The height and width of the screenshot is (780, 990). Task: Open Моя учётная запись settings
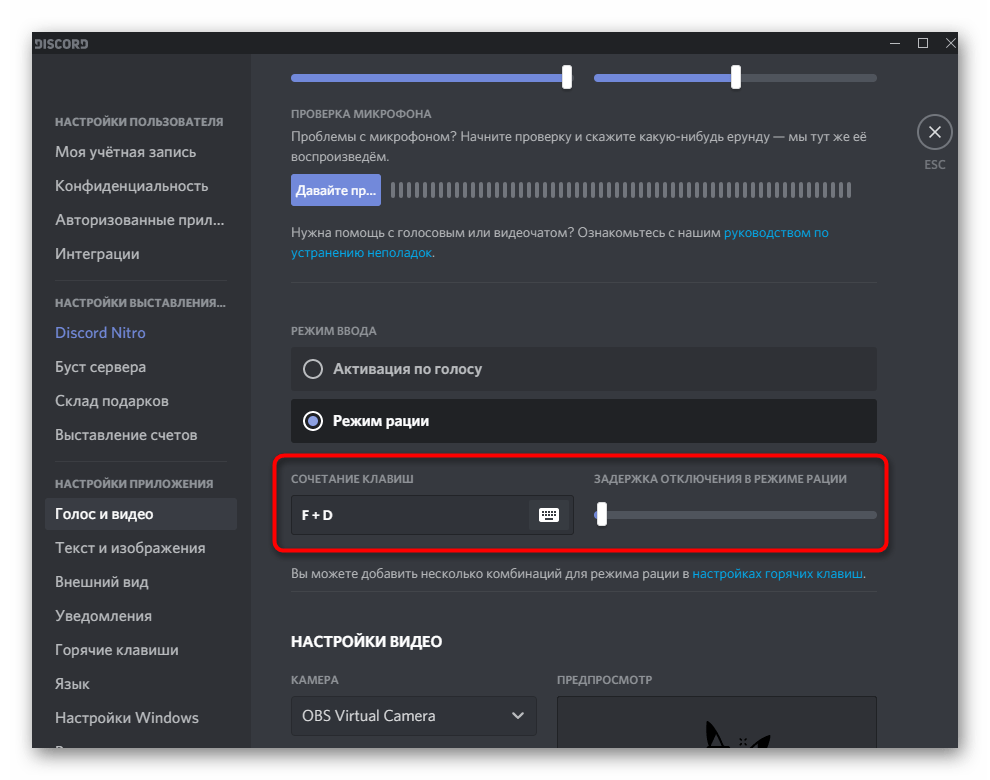click(126, 152)
